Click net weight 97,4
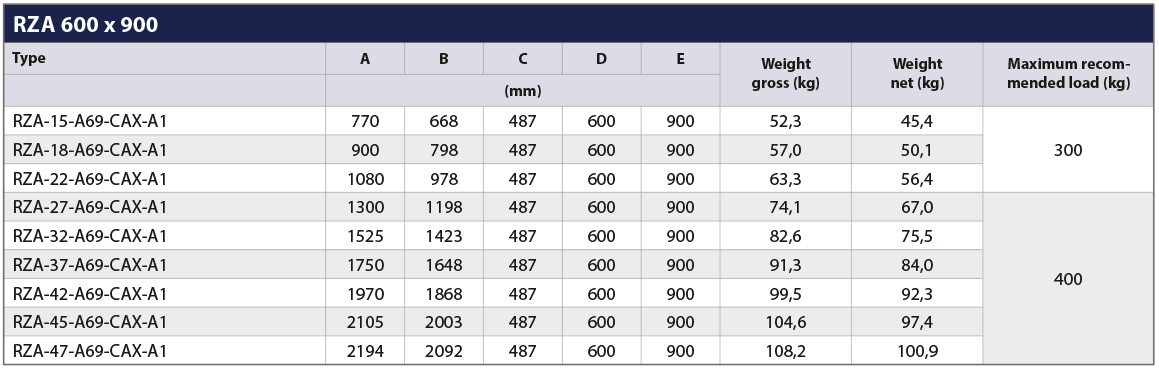This screenshot has width=1159, height=369. click(917, 322)
